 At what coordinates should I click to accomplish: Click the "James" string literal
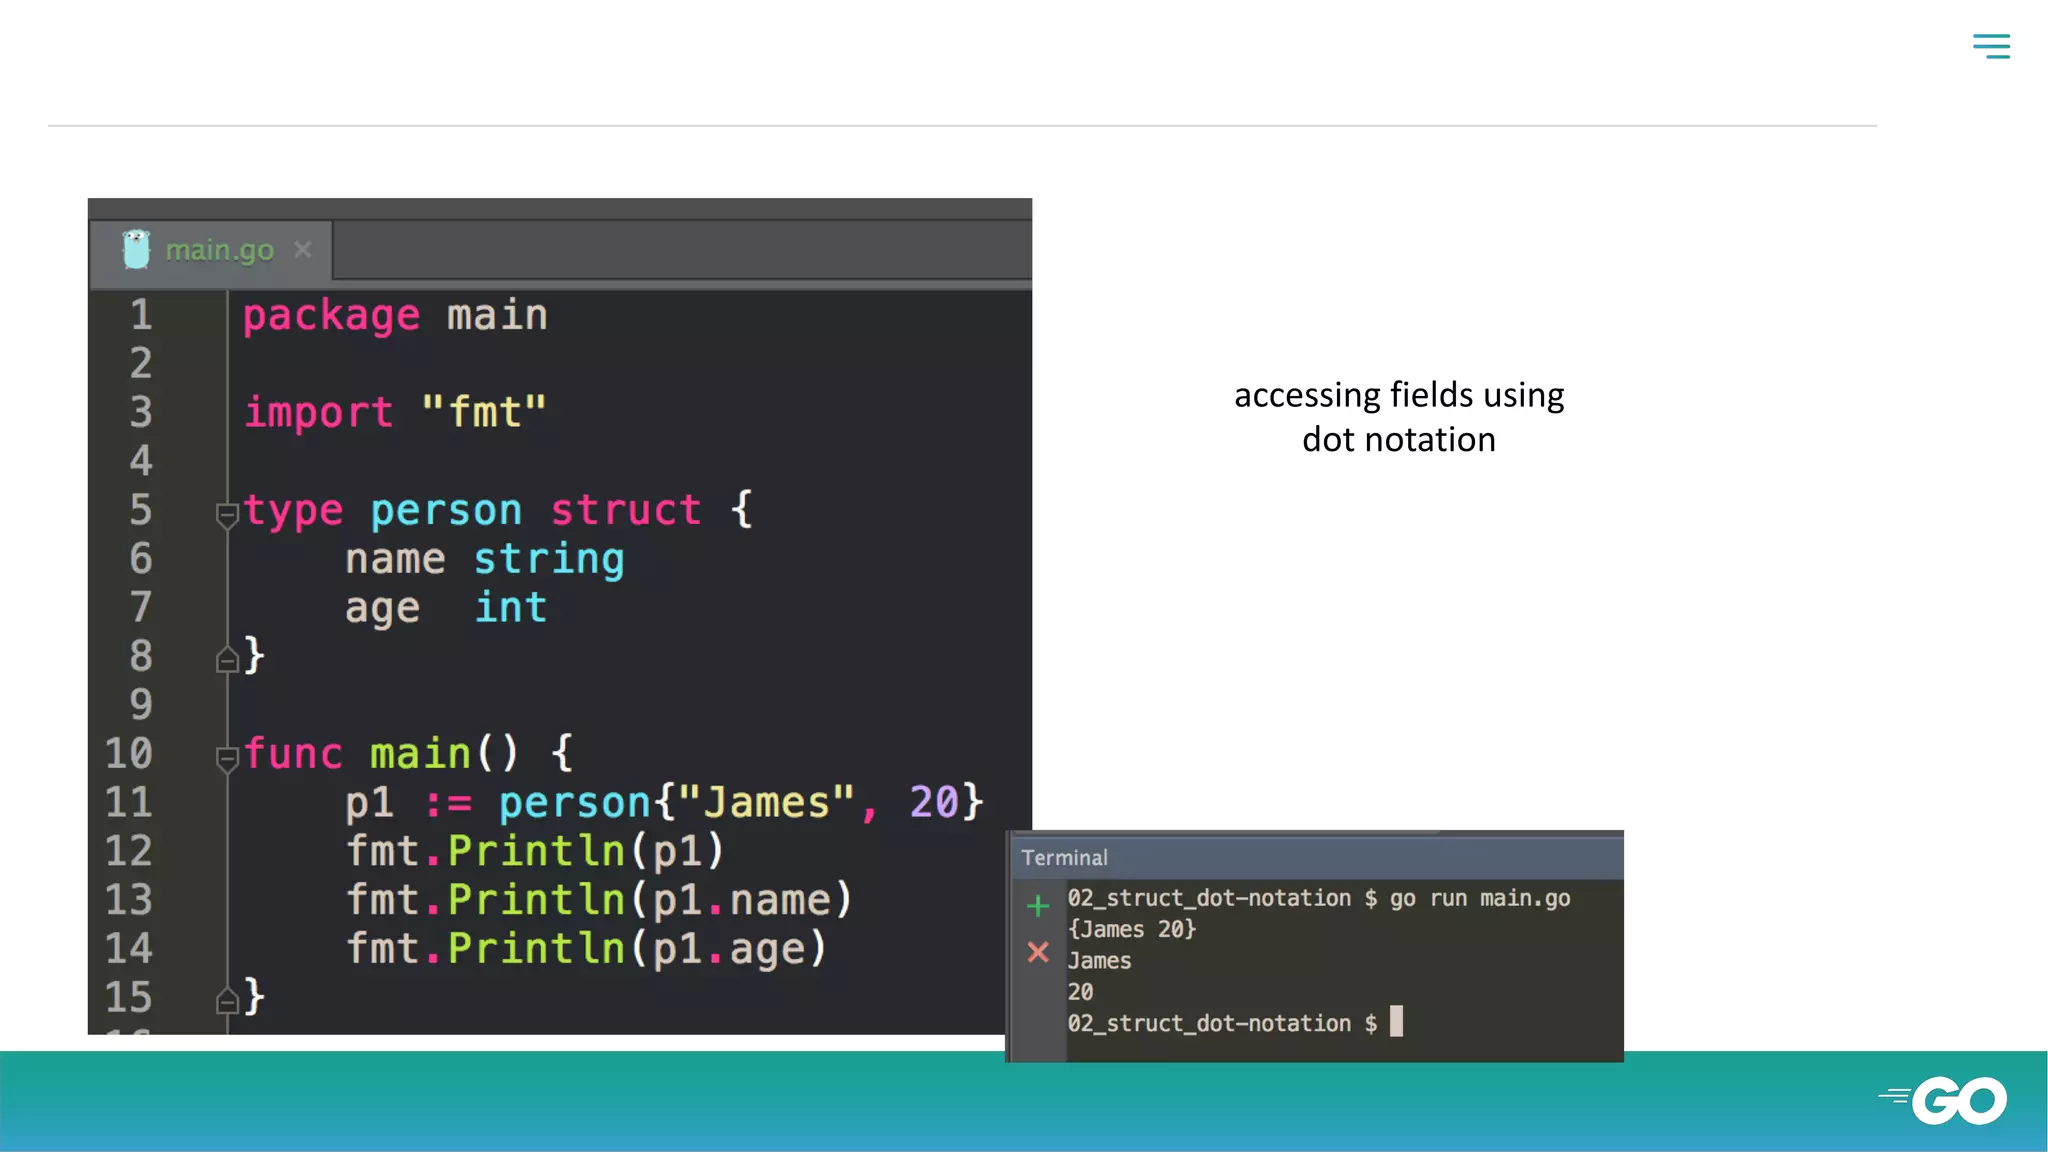pyautogui.click(x=766, y=802)
